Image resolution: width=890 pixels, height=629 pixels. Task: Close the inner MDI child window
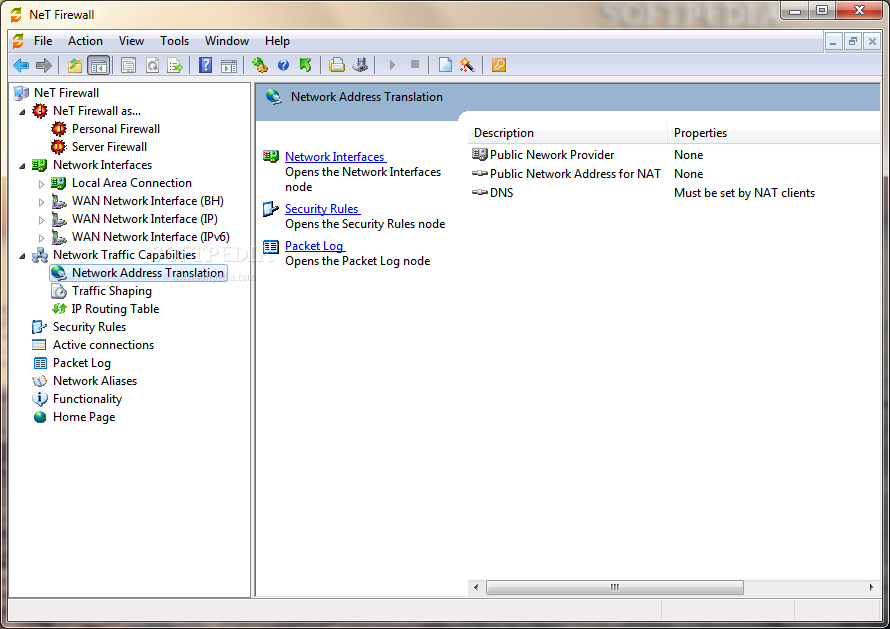[x=872, y=41]
